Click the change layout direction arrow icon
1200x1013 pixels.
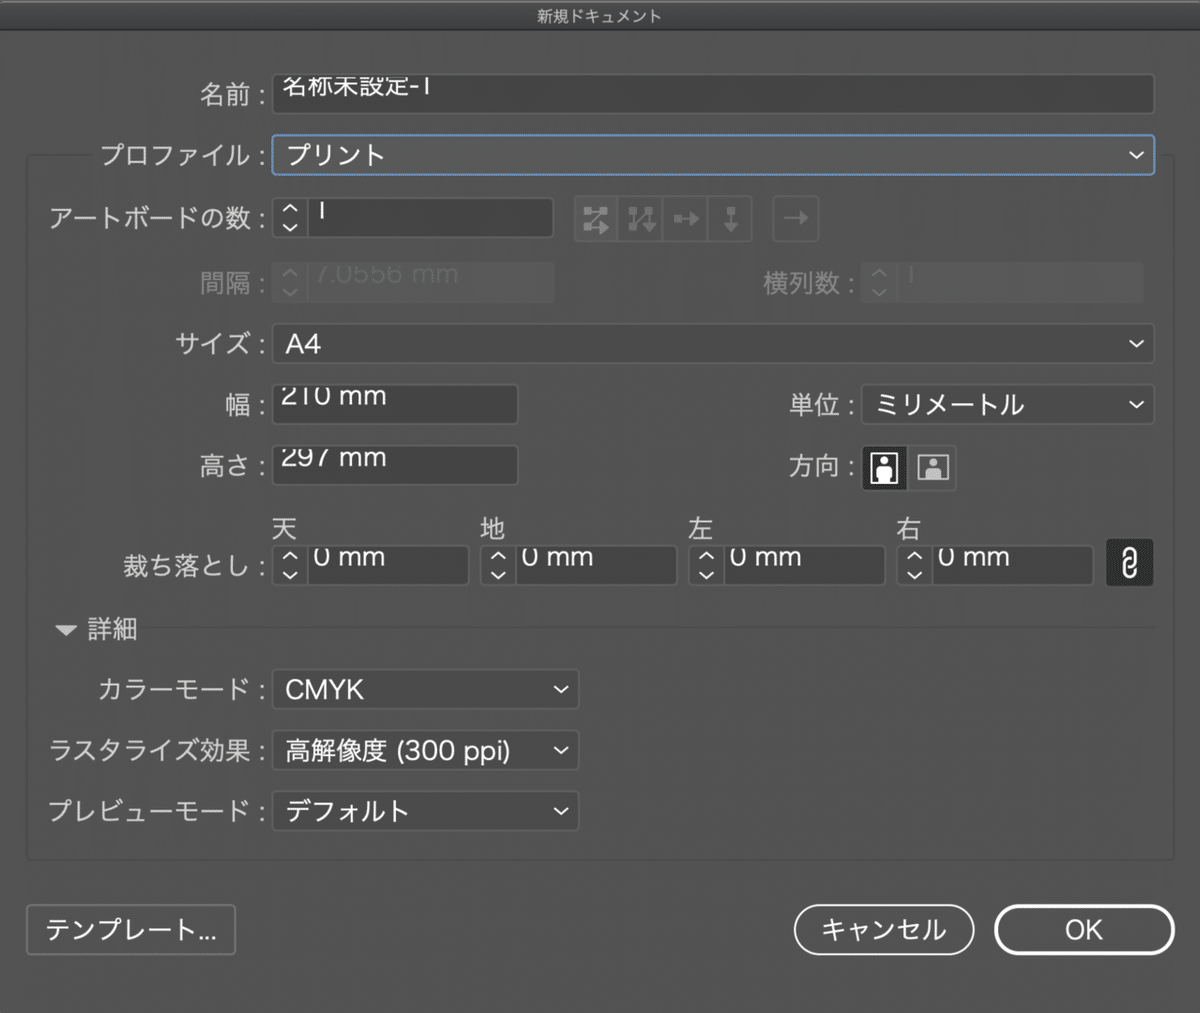pyautogui.click(x=795, y=219)
